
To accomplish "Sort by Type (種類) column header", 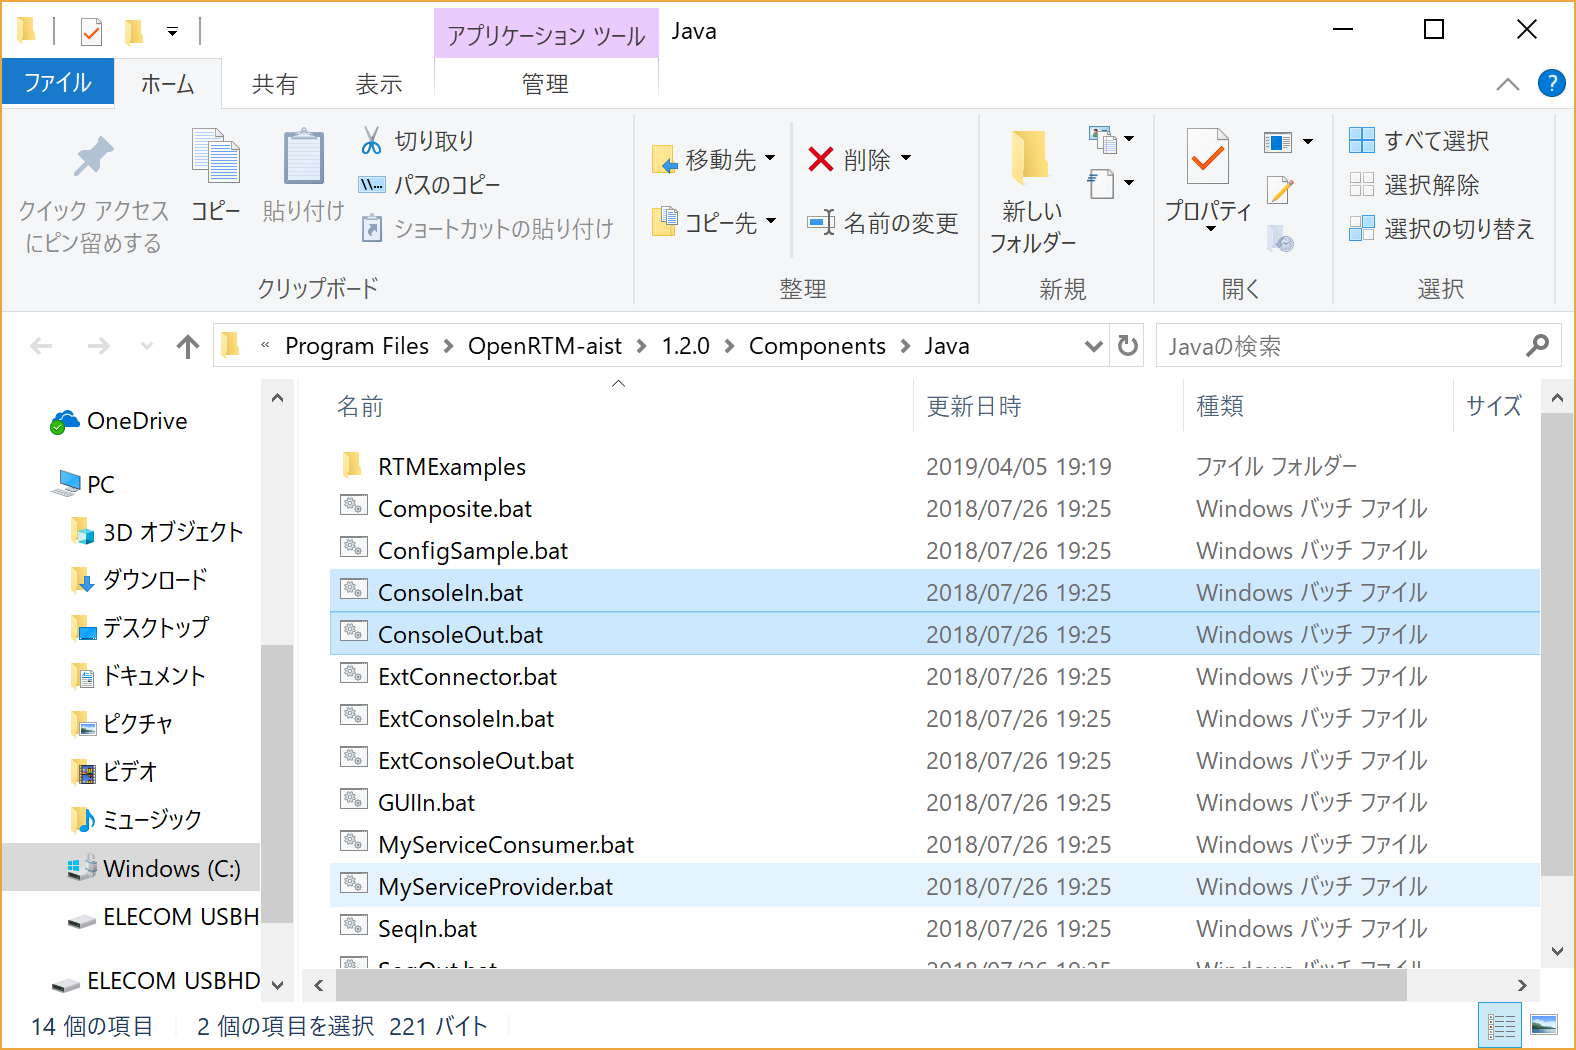I will (1220, 406).
